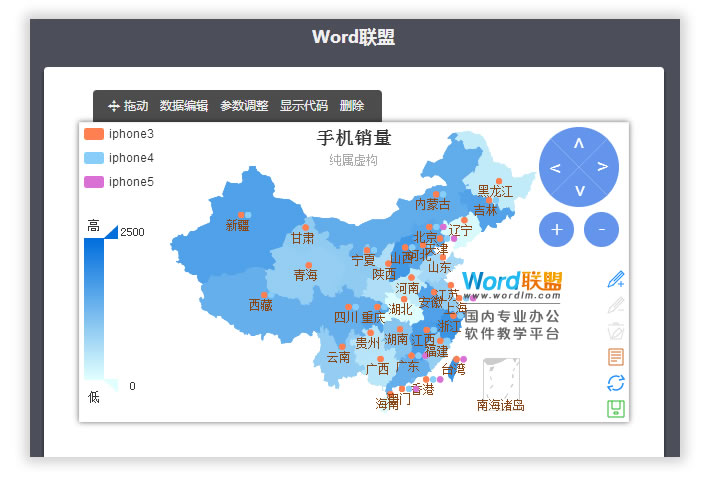Click the 拖动 move handle
Viewport: 710px width, 482px height.
[128, 106]
